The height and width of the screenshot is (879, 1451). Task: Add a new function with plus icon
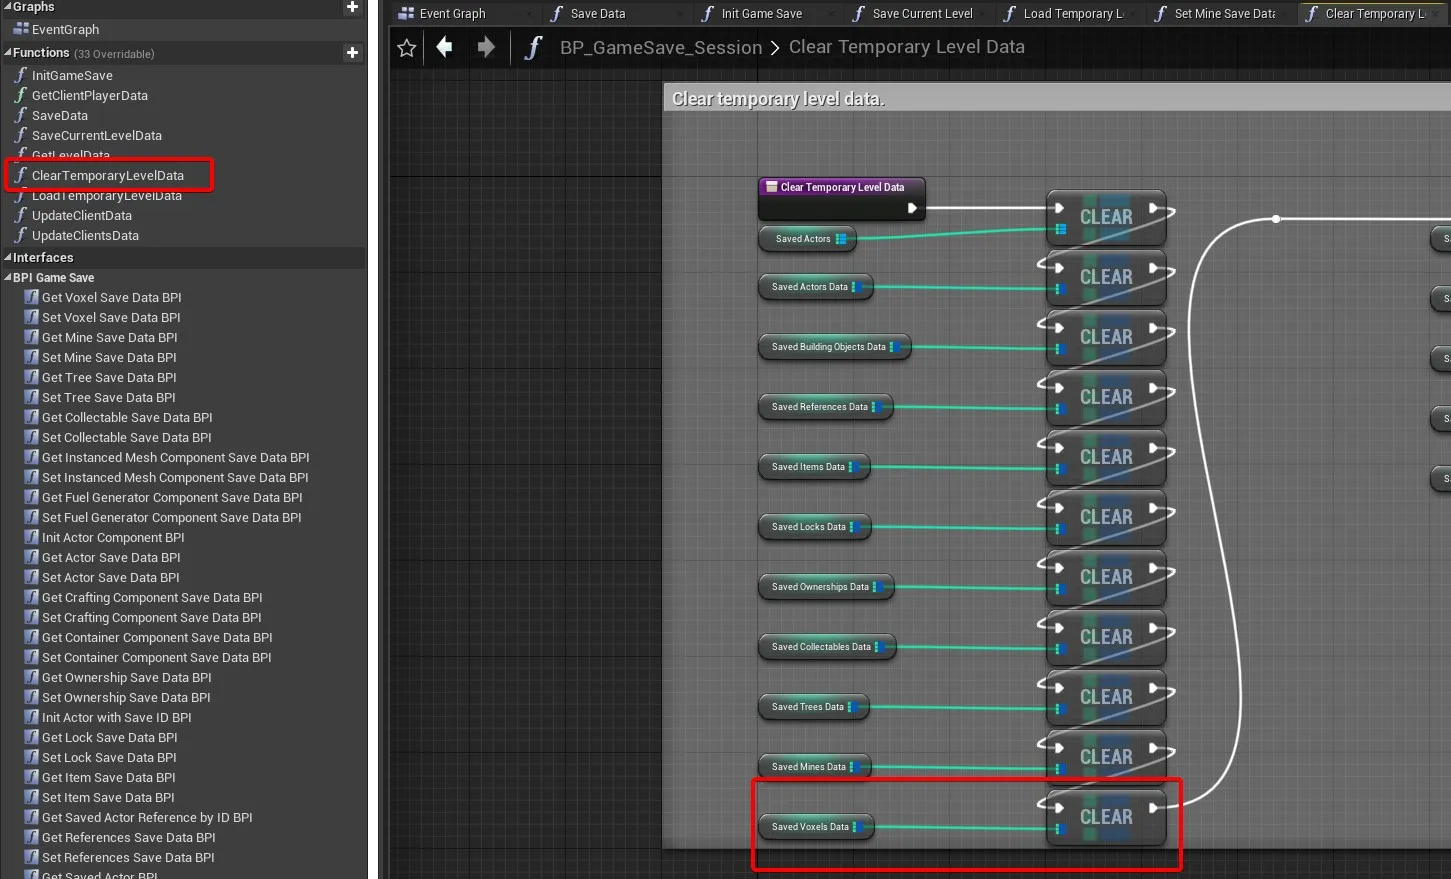click(x=352, y=53)
